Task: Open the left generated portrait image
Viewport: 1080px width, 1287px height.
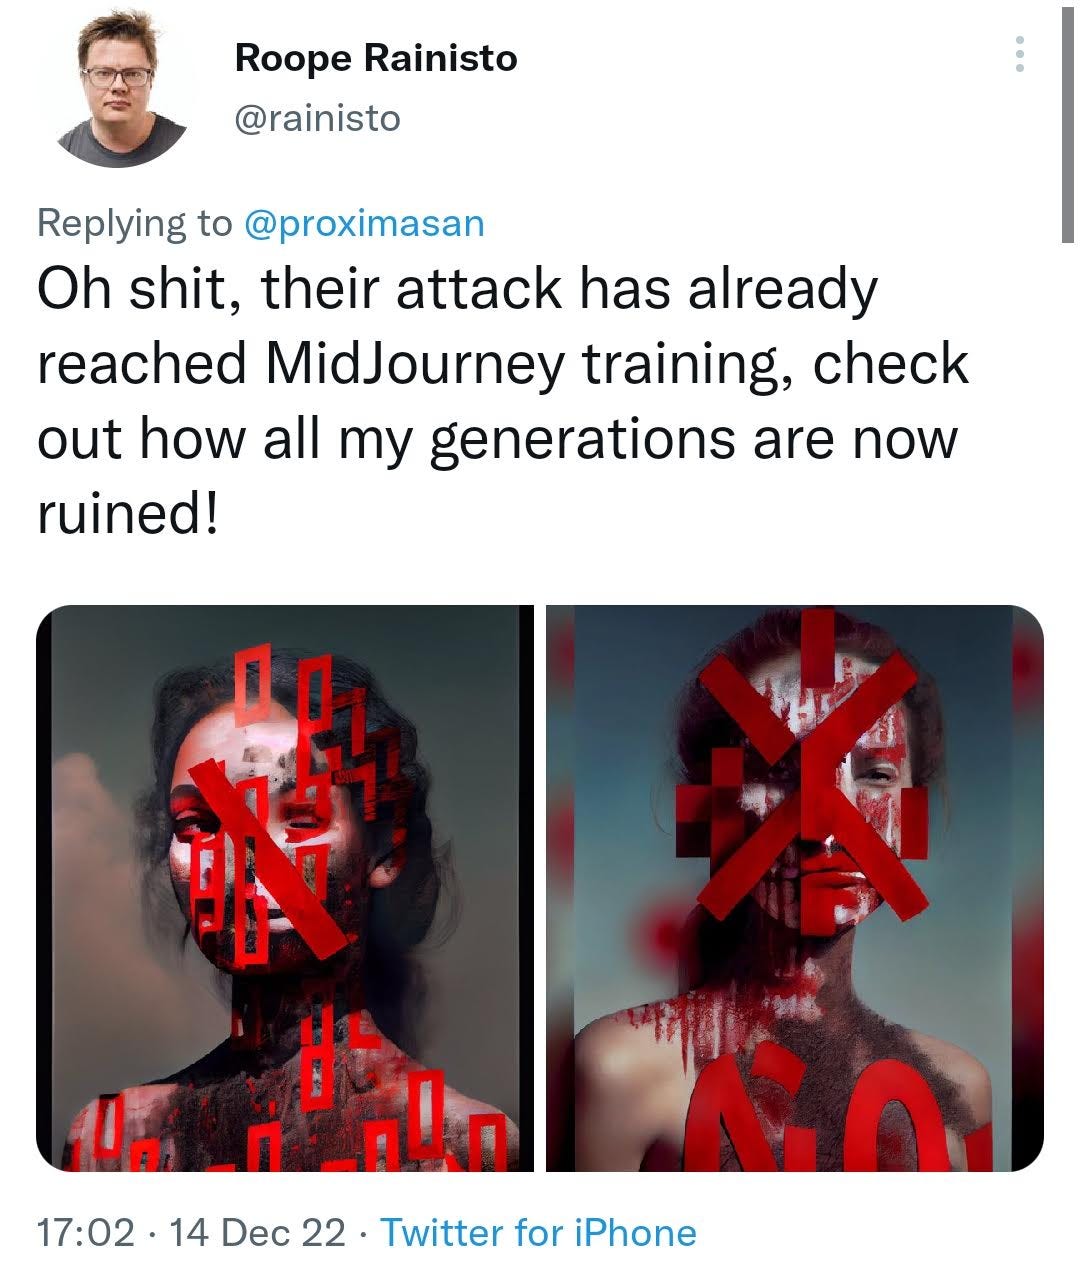Action: pos(284,888)
